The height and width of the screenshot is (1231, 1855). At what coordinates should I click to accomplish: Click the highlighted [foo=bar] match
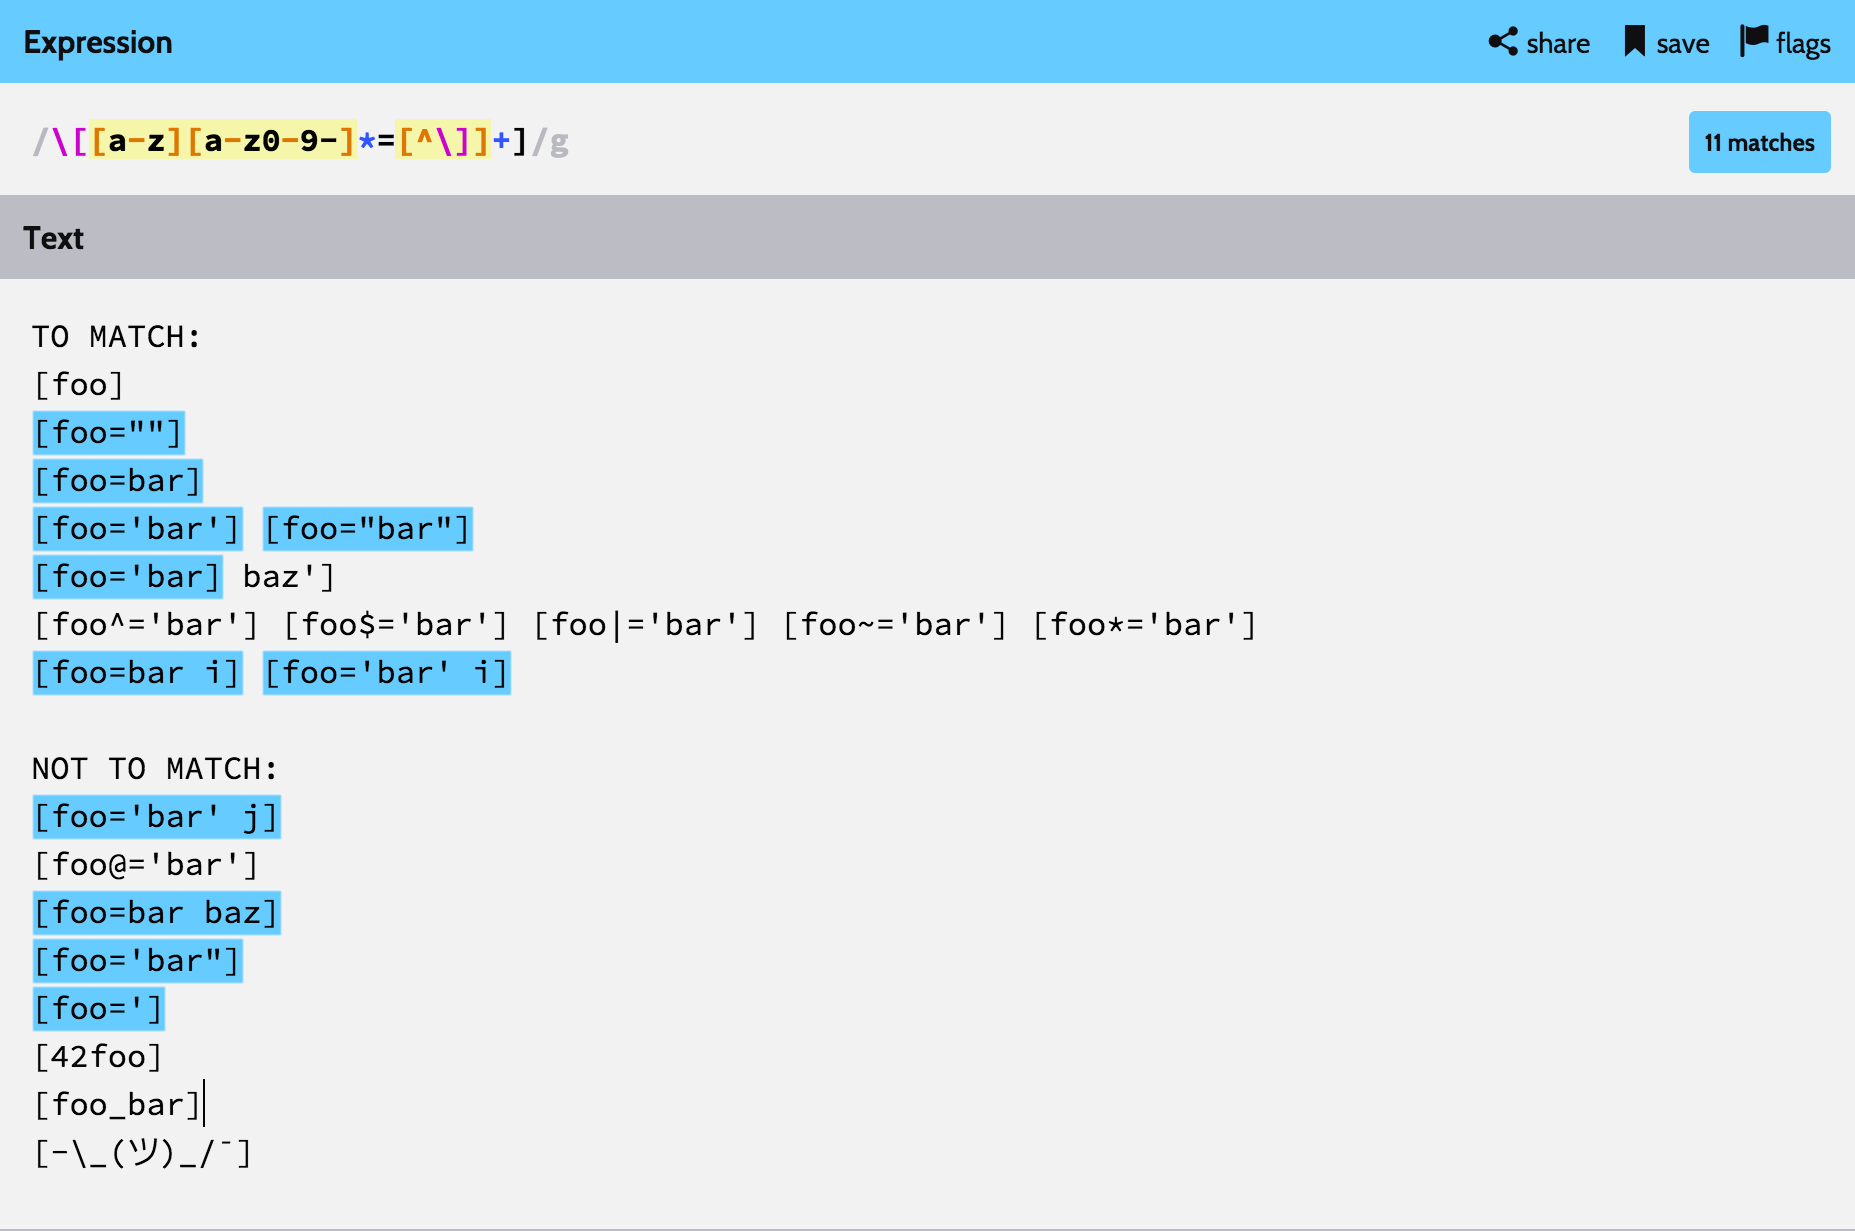[x=117, y=481]
